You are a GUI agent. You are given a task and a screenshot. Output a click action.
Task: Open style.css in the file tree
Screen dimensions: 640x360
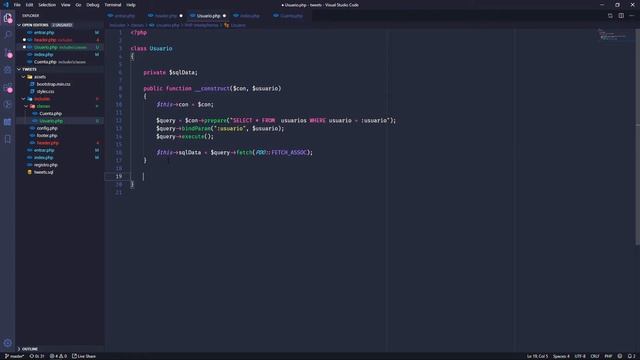[45, 91]
